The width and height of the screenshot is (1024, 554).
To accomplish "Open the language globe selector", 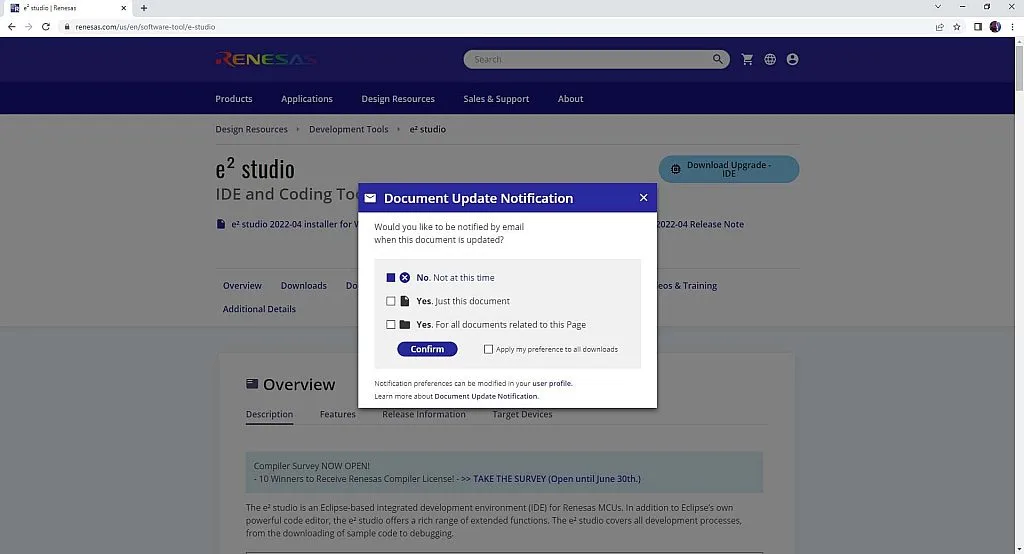I will (770, 59).
